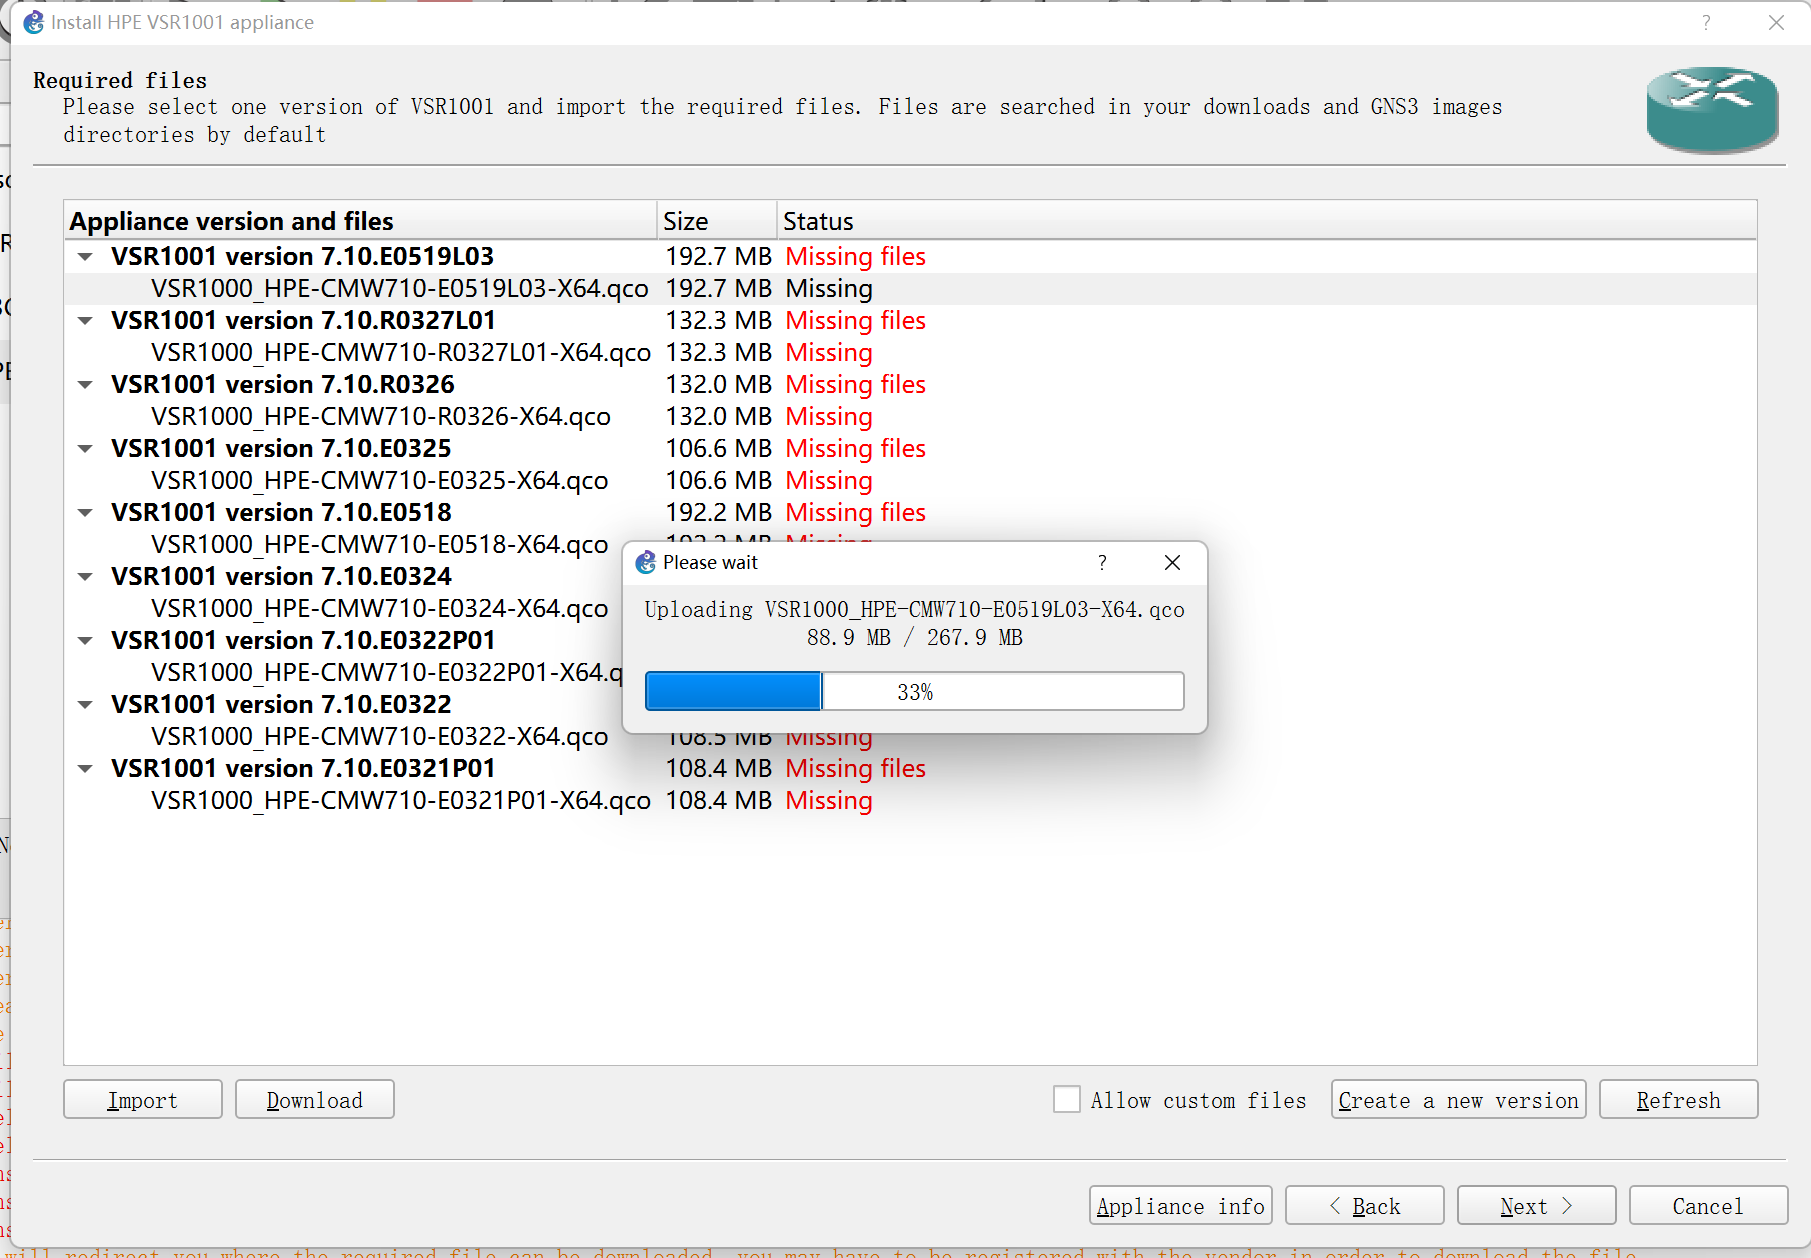The image size is (1811, 1258).
Task: Select file VSR1000_HPE-CMW710-E0321P01-X64.qco
Action: tap(401, 801)
